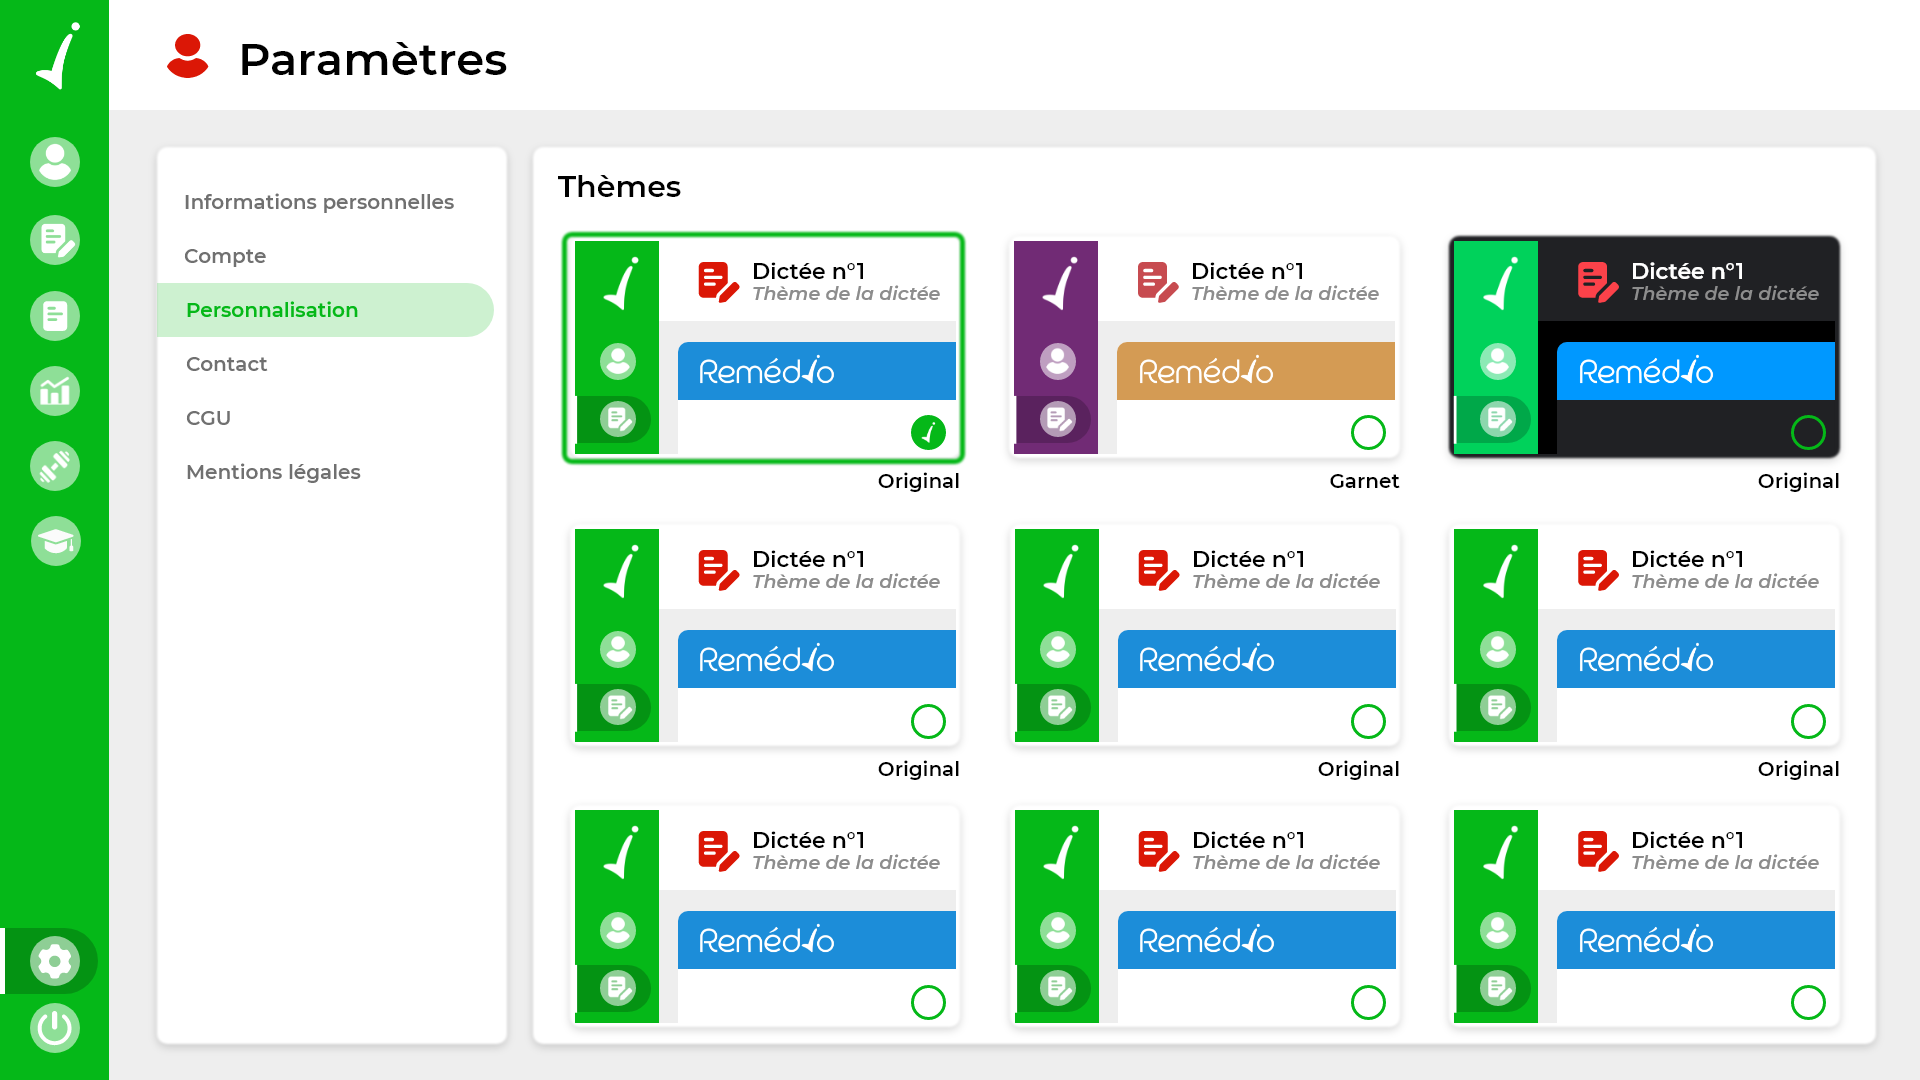Open the settings gear icon in the sidebar
The height and width of the screenshot is (1080, 1920).
(x=55, y=961)
